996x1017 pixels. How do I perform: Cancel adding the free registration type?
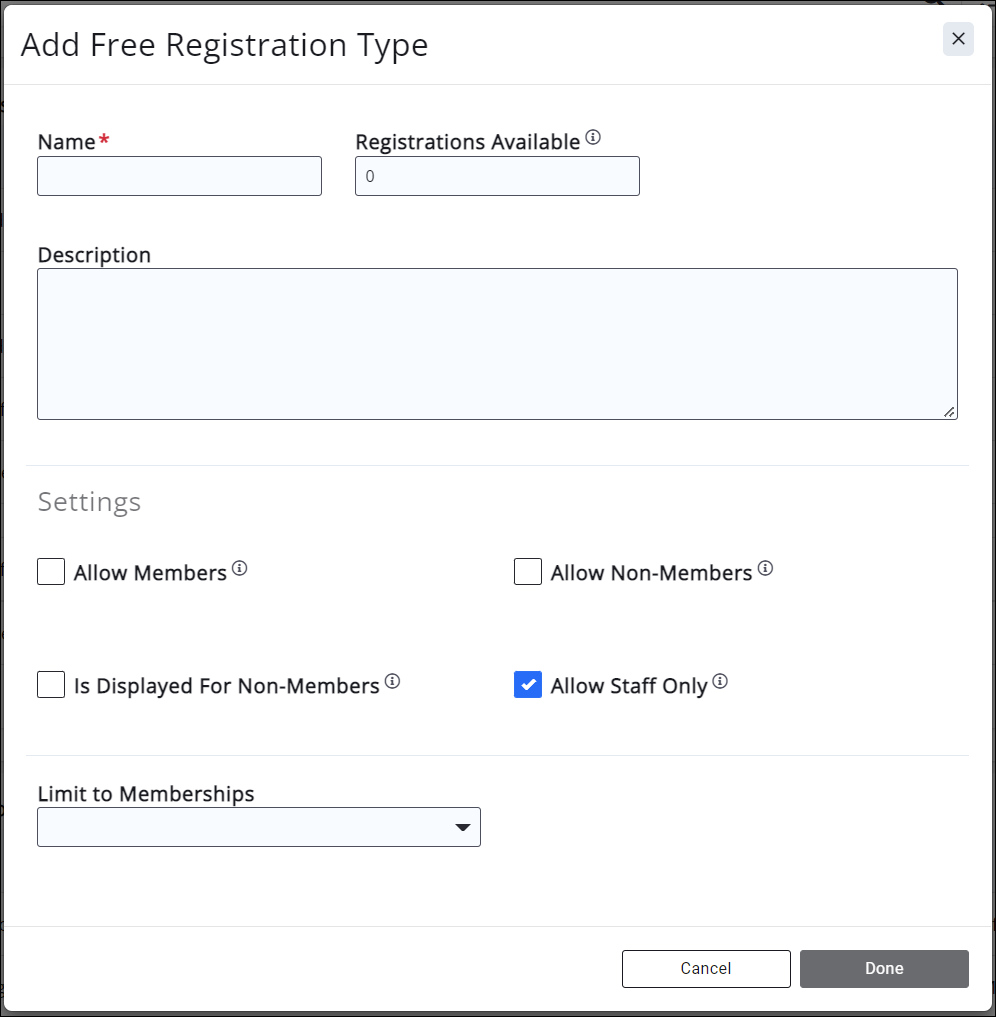pyautogui.click(x=706, y=968)
